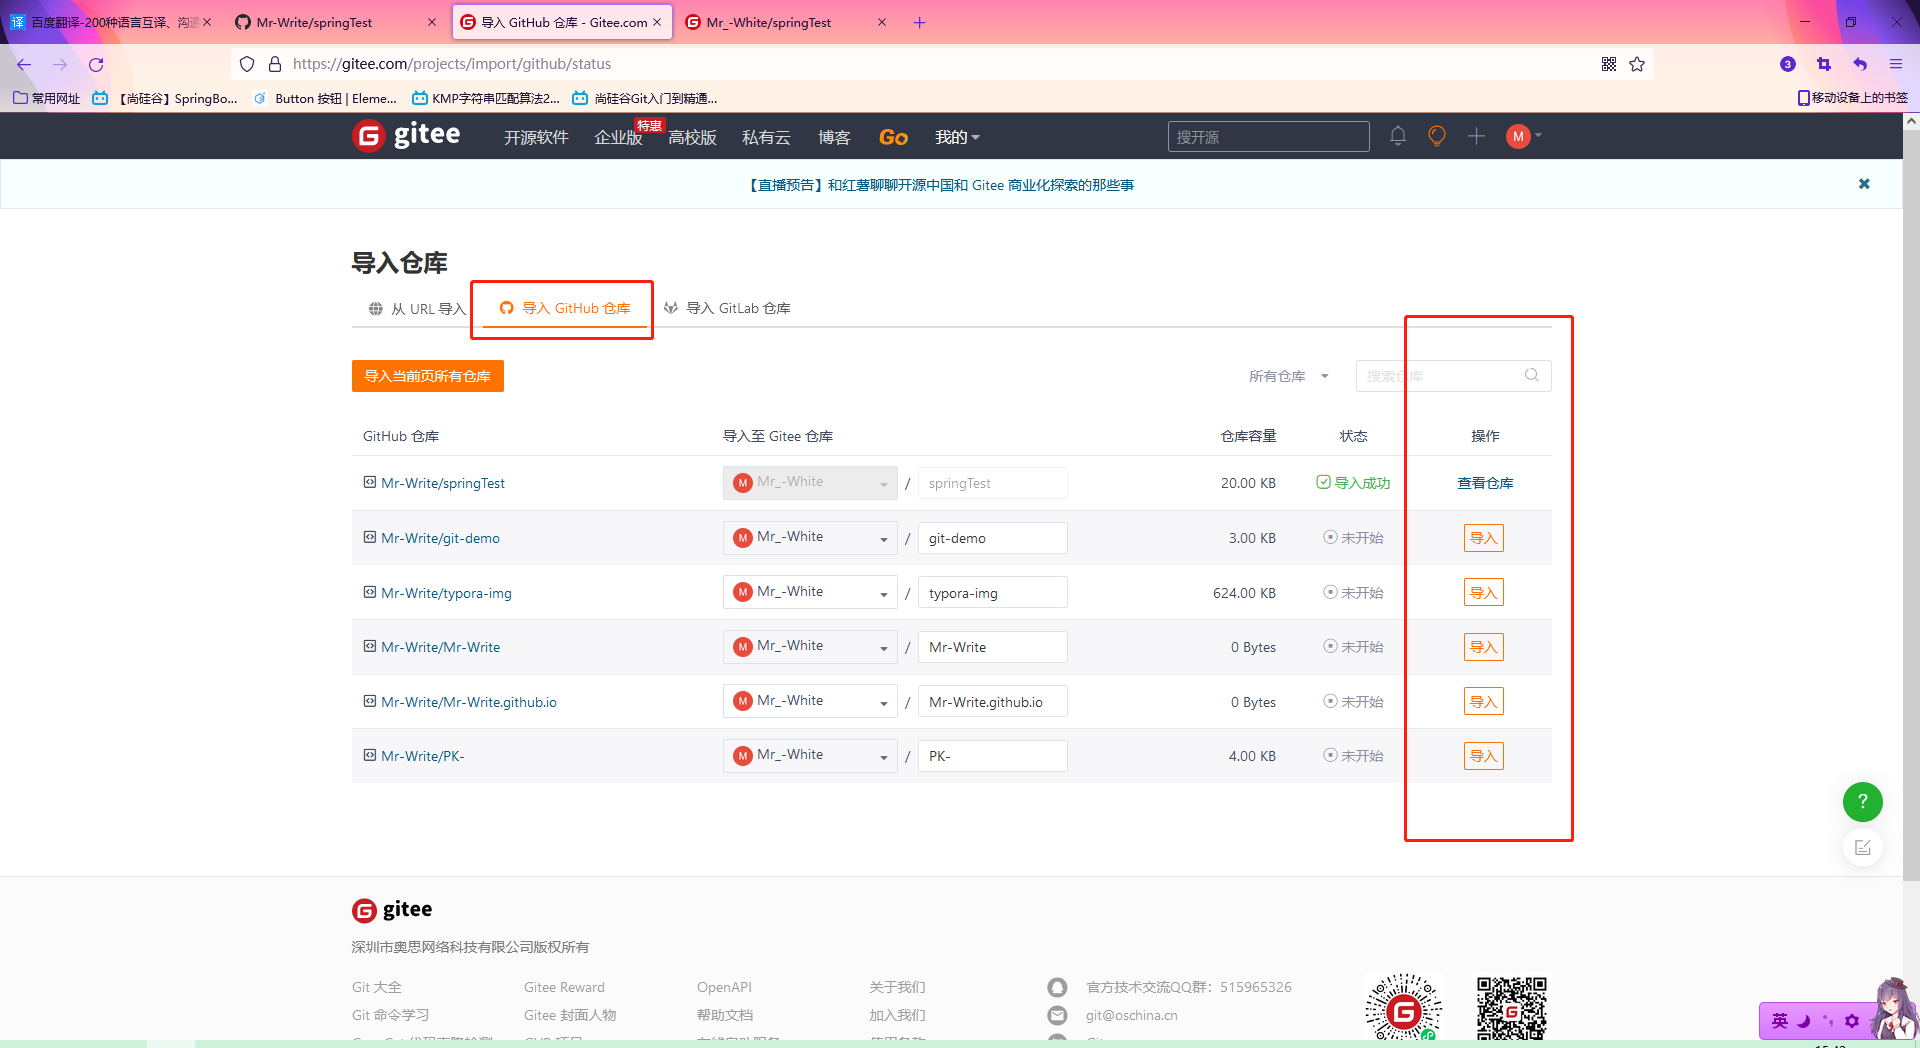Switch to the Mr_-White/springTest browser tab

point(785,22)
